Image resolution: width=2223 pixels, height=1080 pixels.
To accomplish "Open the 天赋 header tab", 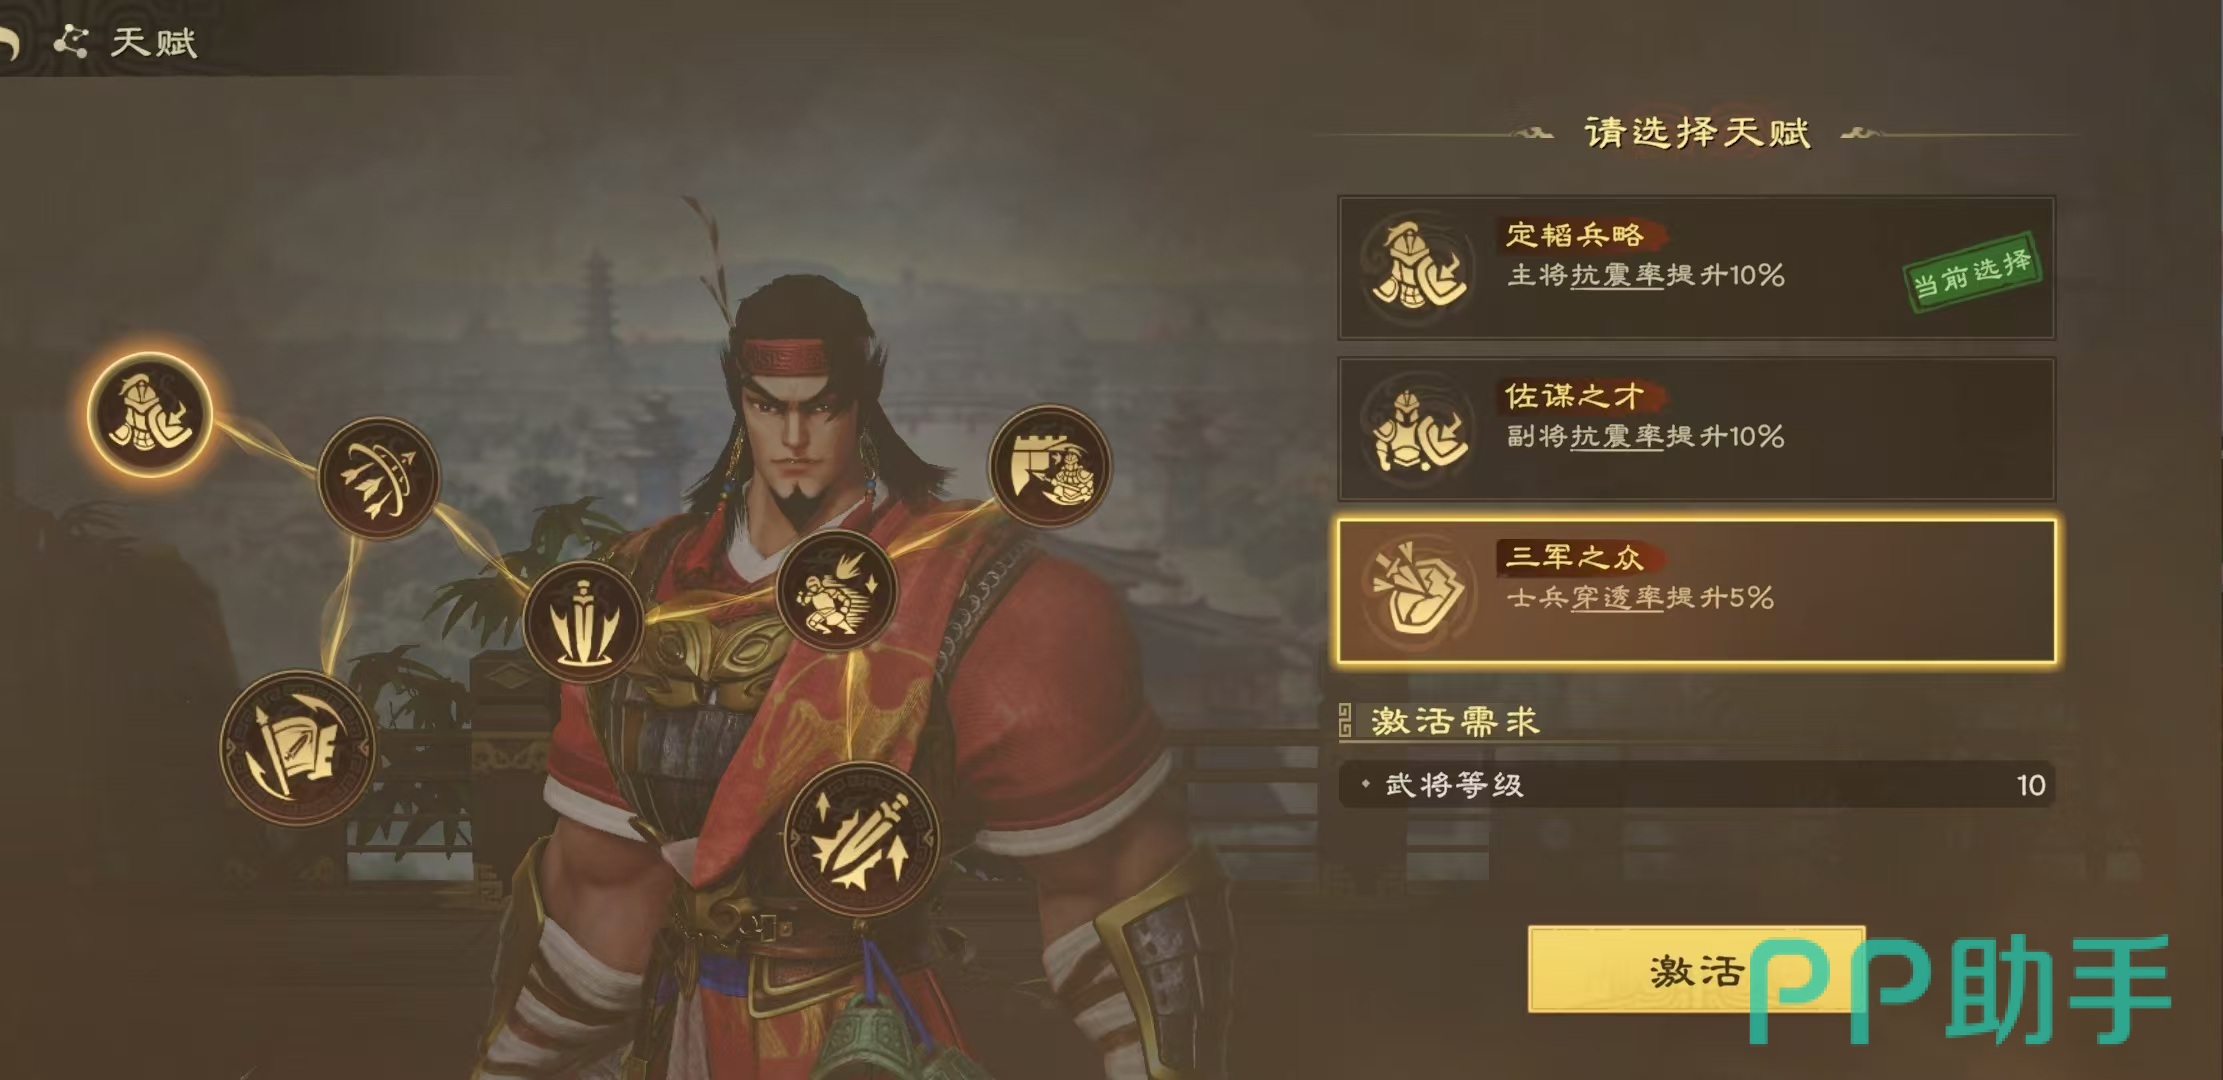I will pos(153,42).
